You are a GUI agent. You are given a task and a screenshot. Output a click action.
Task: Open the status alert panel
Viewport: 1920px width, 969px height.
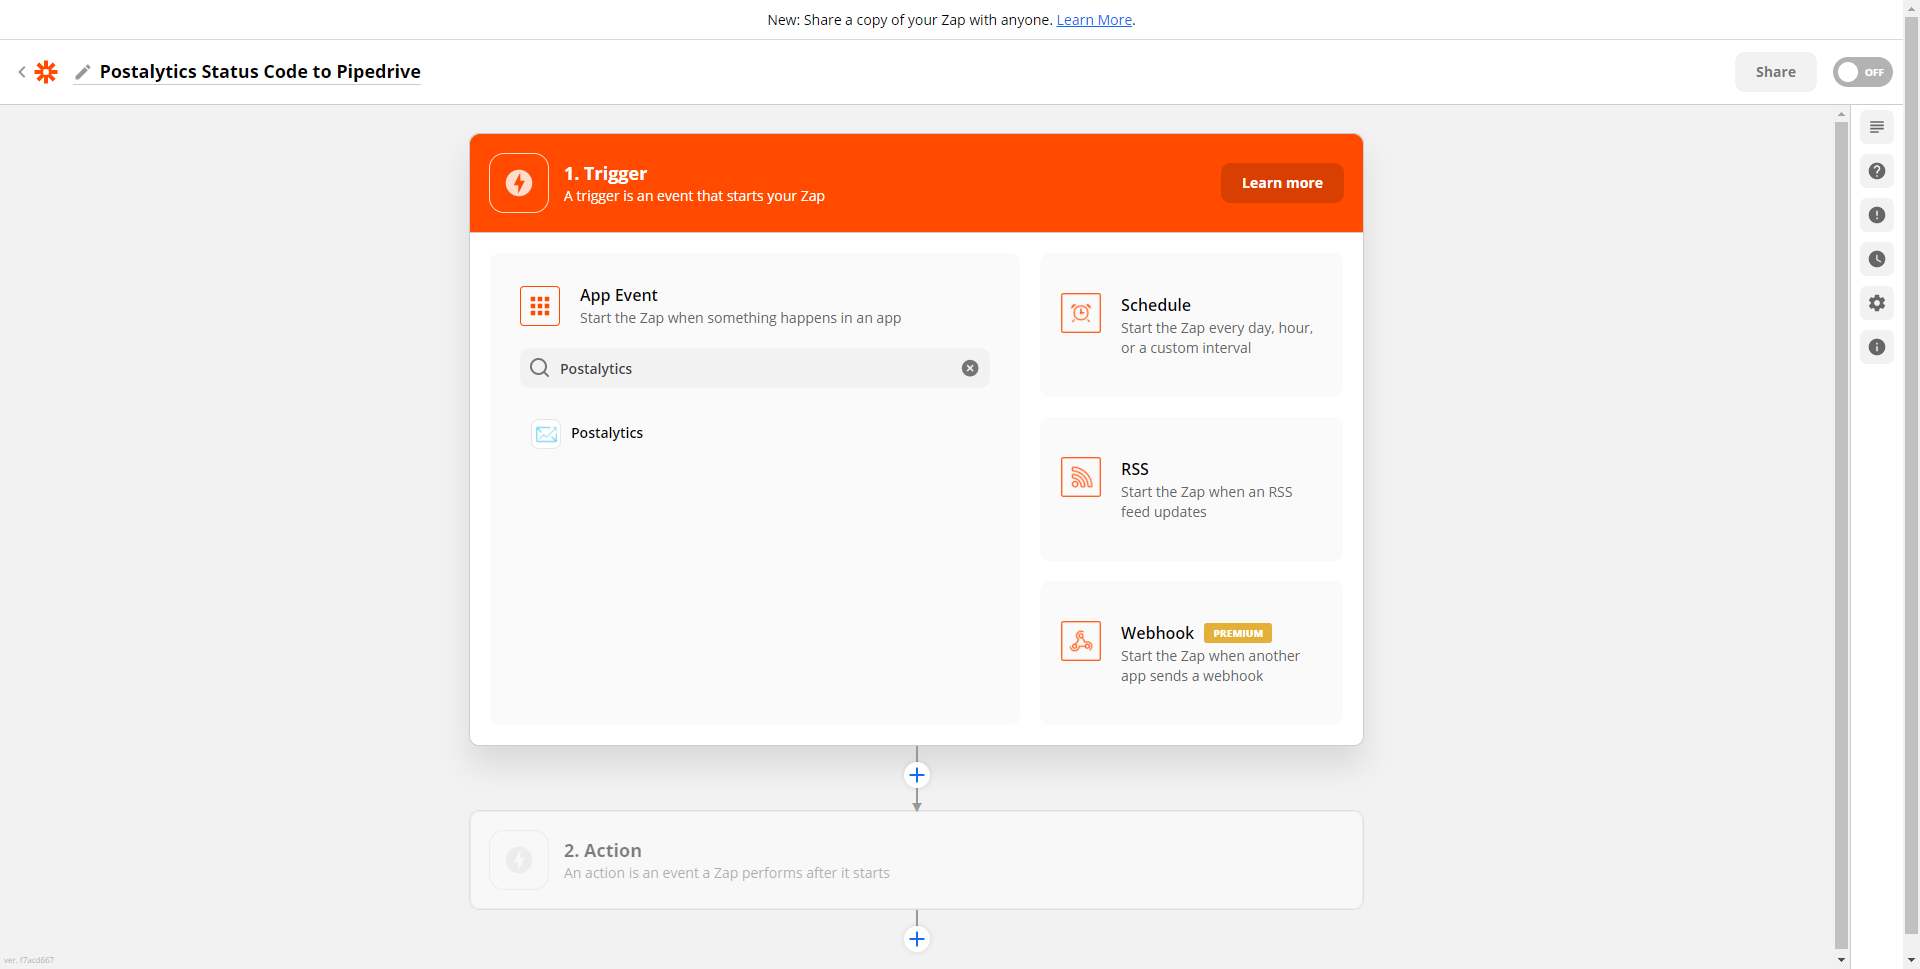(1877, 215)
